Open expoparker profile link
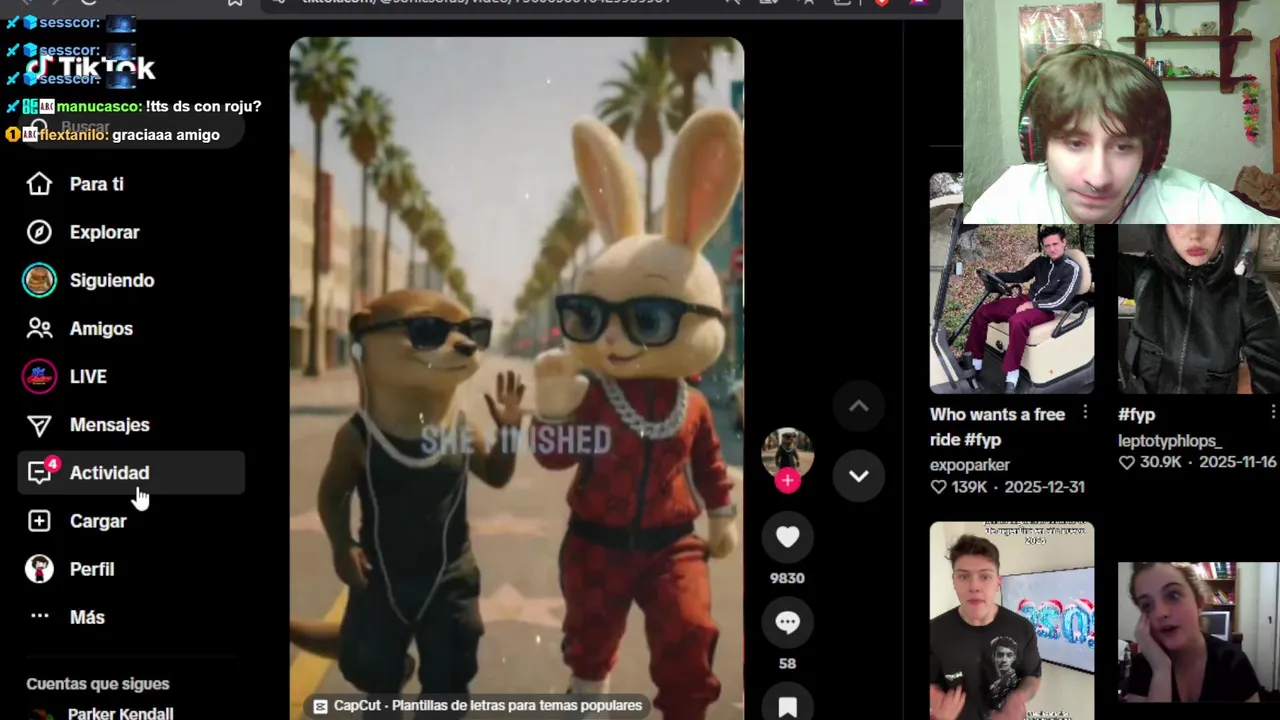1280x720 pixels. (970, 465)
